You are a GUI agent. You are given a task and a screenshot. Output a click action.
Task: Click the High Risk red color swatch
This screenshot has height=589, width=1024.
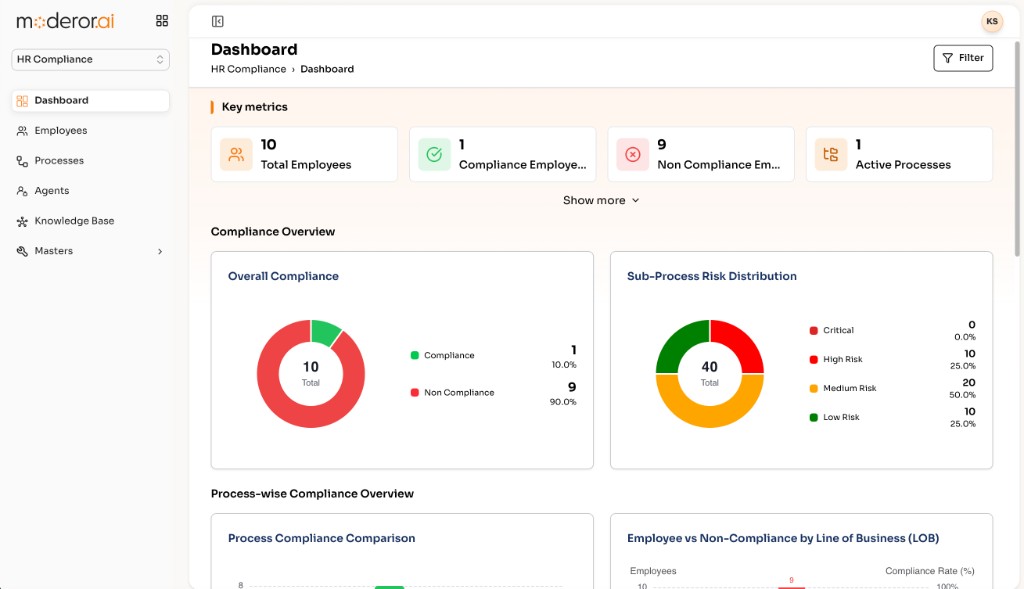[x=814, y=360]
